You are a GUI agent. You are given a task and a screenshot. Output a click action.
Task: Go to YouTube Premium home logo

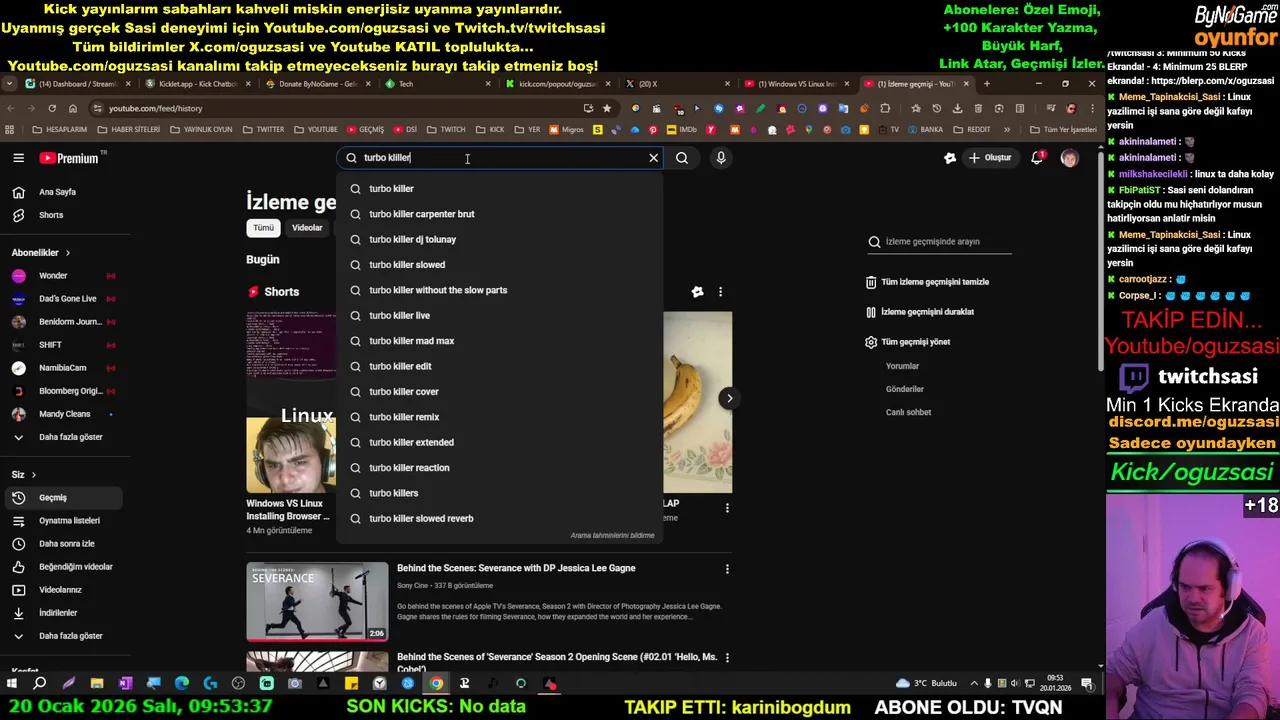69,158
